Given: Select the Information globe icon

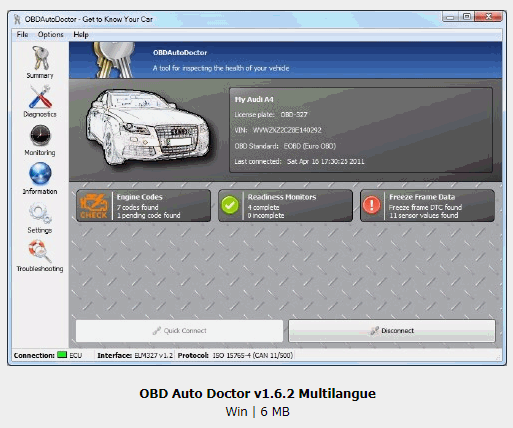Looking at the screenshot, I should tap(40, 173).
